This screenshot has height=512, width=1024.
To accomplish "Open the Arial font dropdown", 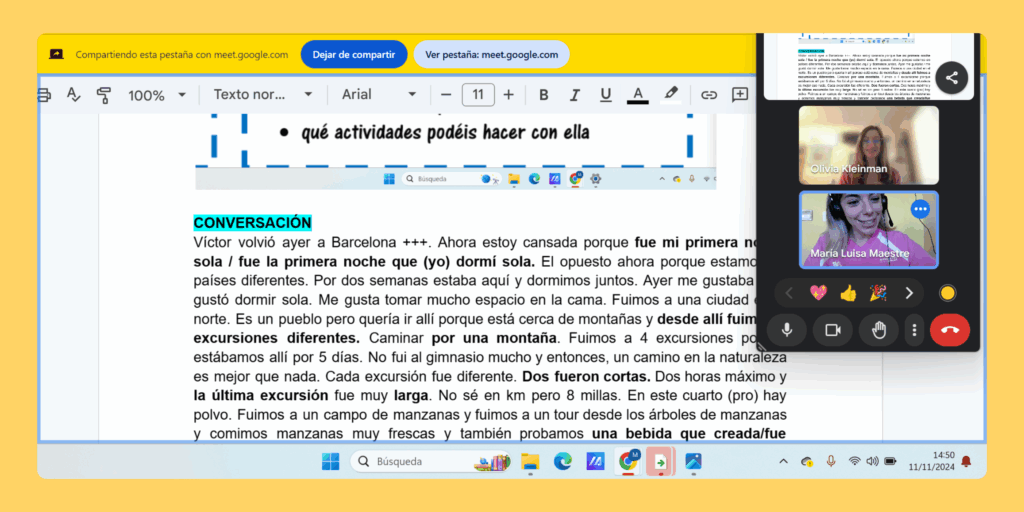I will pyautogui.click(x=379, y=95).
